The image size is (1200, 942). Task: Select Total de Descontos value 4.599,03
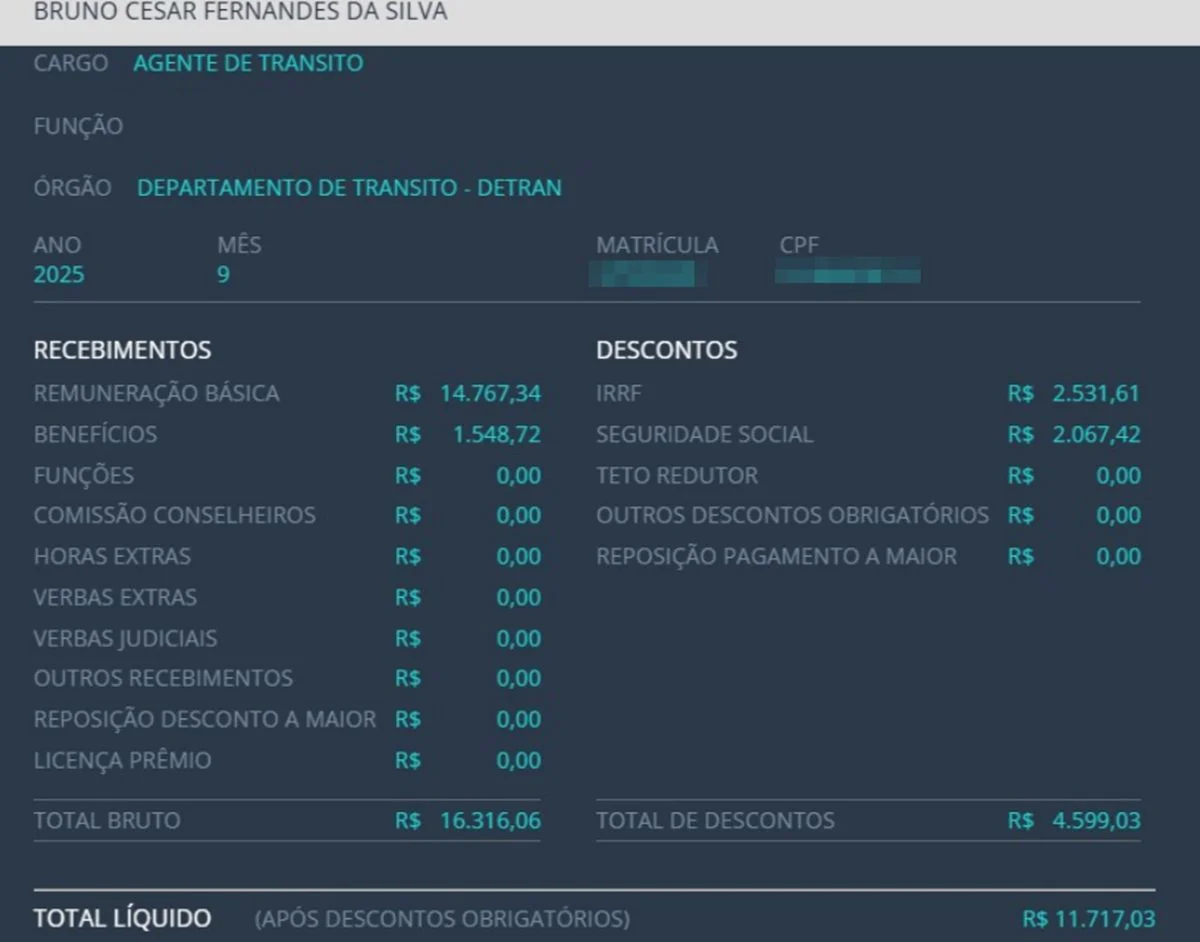point(1095,821)
